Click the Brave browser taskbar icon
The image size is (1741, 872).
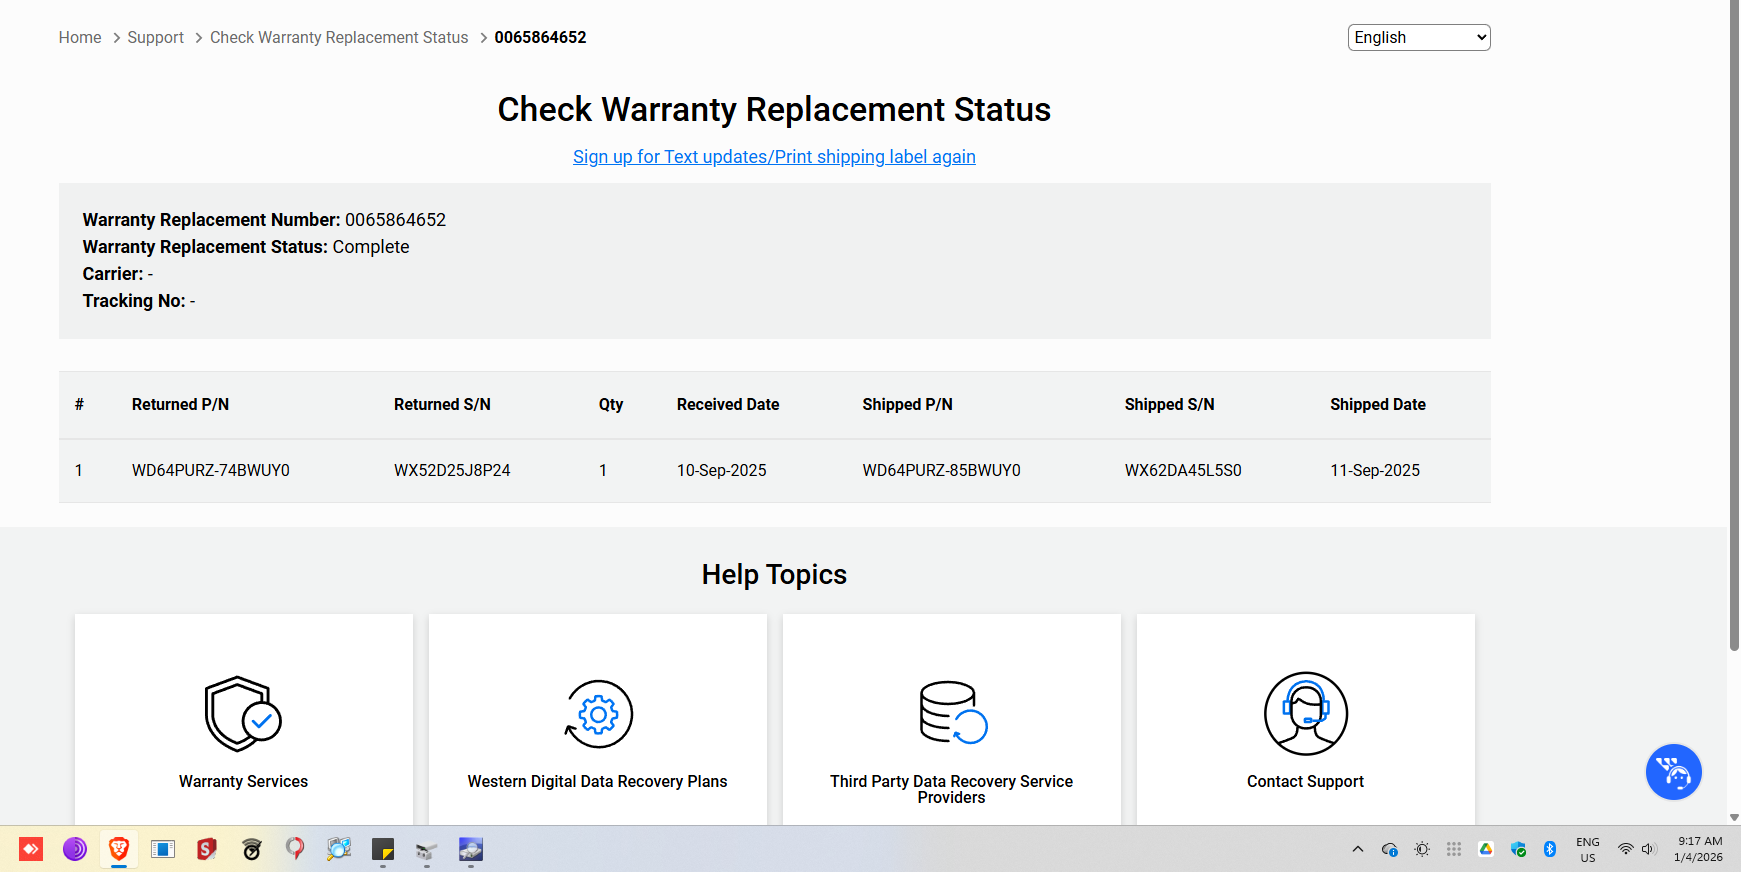click(x=119, y=849)
